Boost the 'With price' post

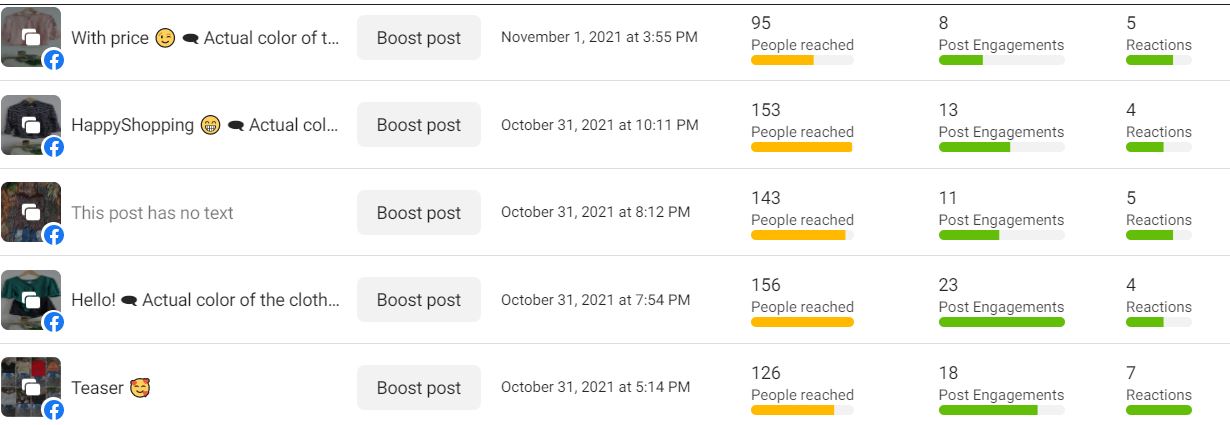click(x=418, y=38)
